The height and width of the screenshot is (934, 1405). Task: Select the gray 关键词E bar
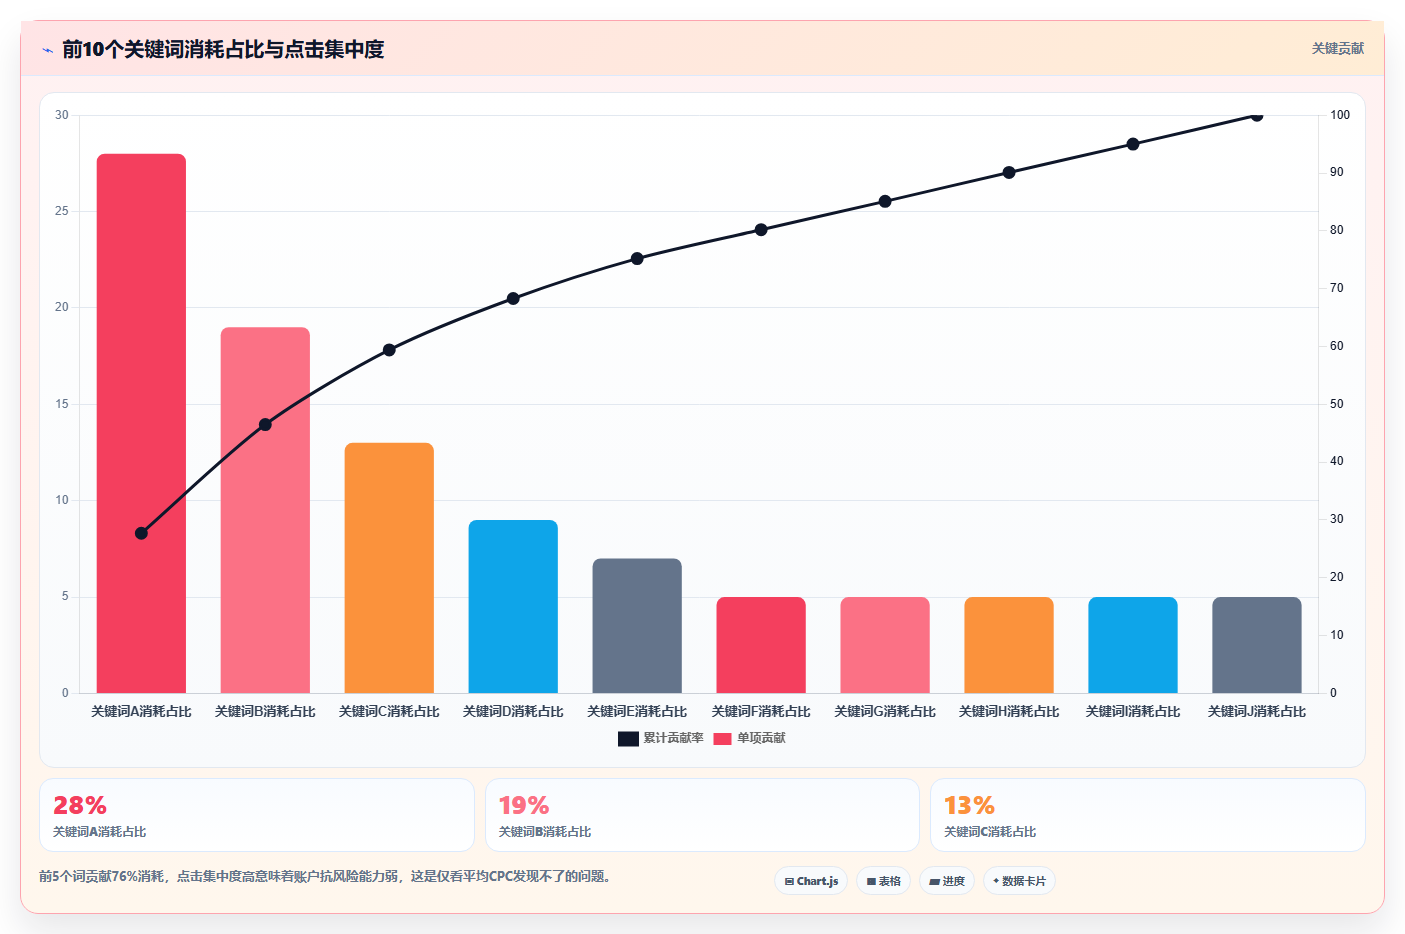[x=637, y=626]
